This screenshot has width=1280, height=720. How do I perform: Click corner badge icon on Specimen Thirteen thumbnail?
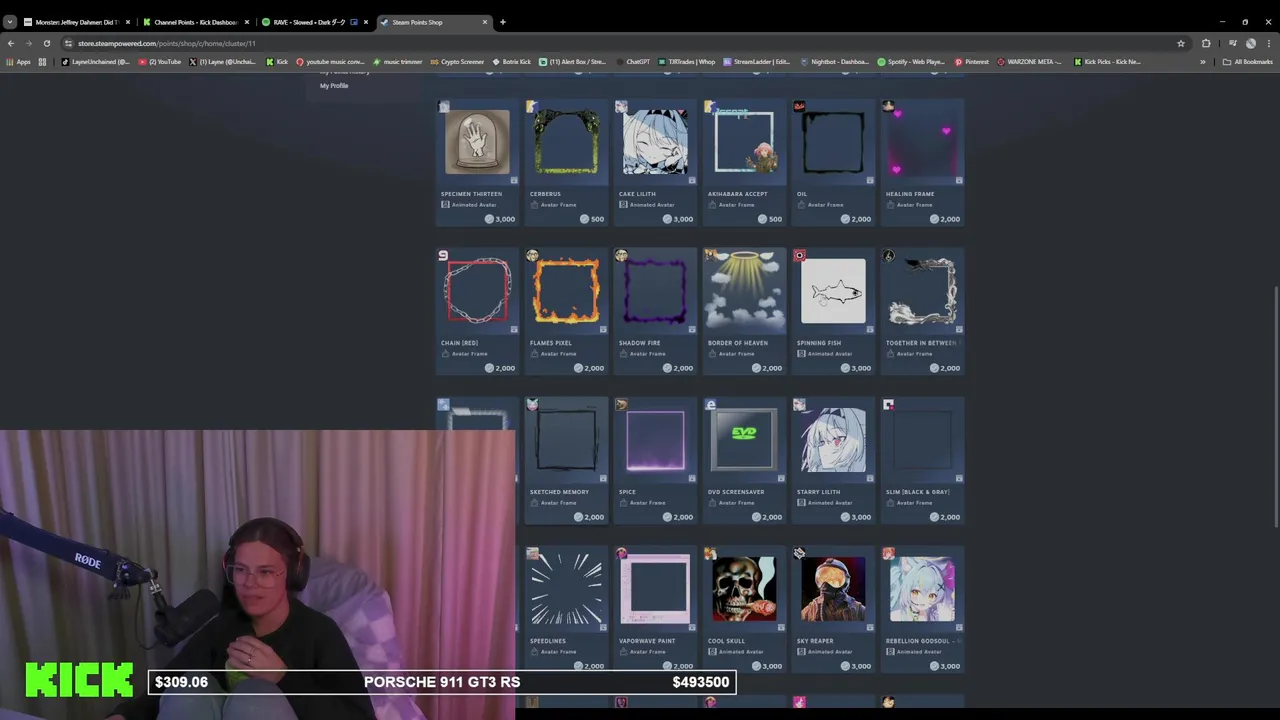coord(514,180)
